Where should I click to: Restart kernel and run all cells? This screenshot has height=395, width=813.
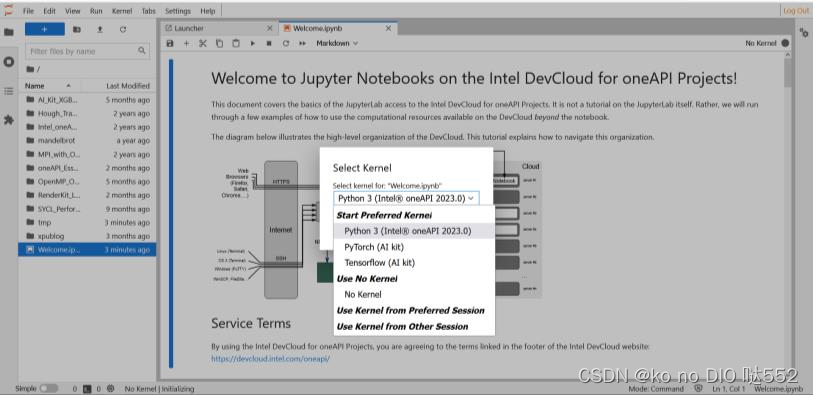pos(302,44)
